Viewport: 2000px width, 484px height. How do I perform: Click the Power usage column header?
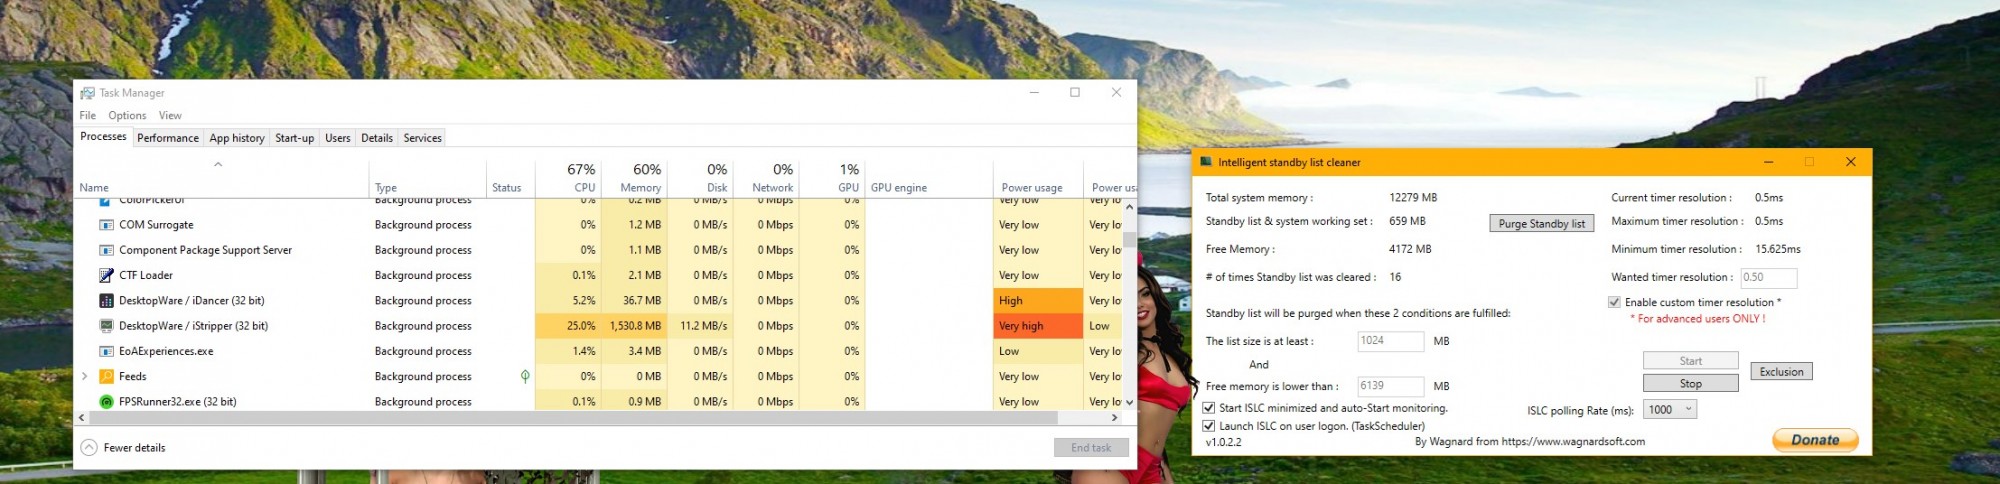tap(1038, 177)
